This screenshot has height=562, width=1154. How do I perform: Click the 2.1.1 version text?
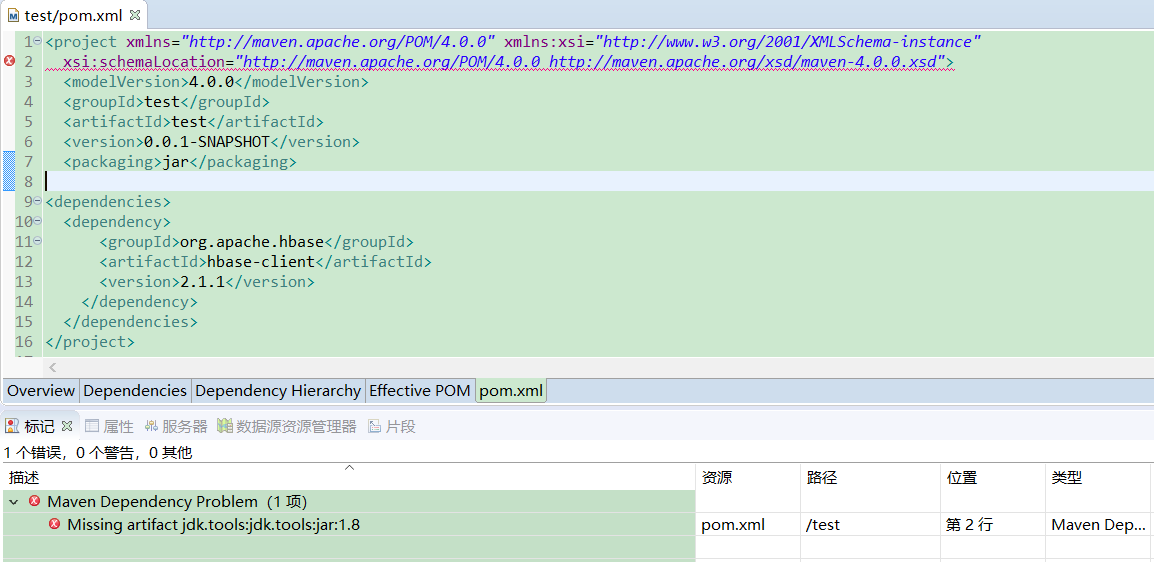tap(202, 281)
